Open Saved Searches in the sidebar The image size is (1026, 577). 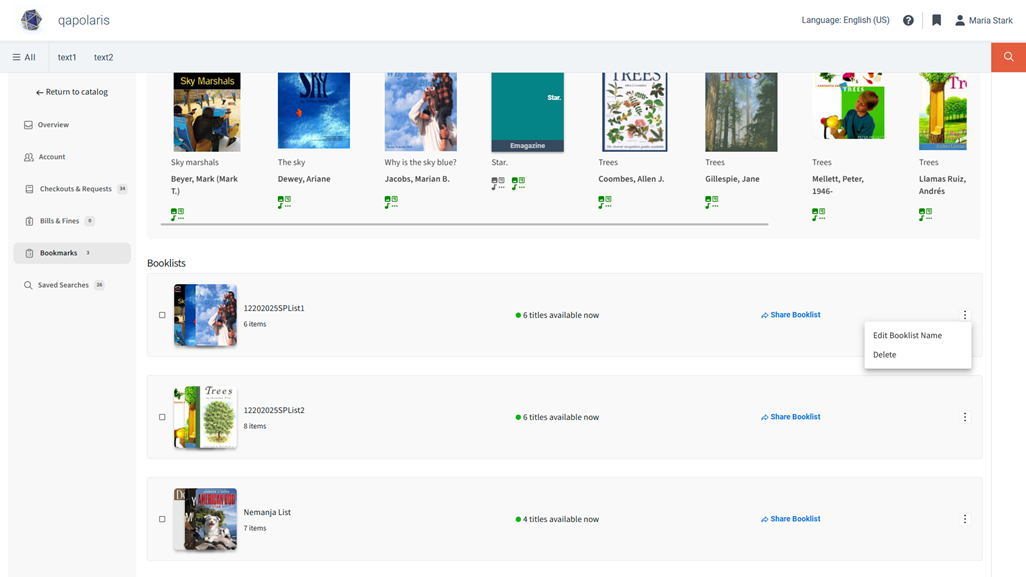coord(64,285)
